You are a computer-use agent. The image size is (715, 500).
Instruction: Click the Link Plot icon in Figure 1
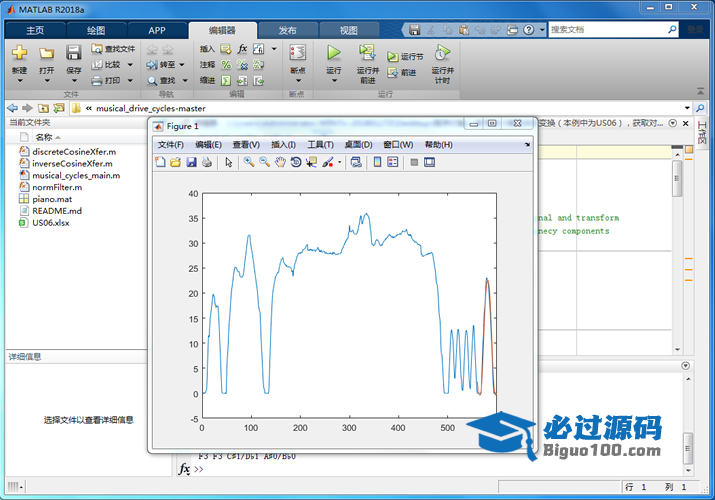pyautogui.click(x=356, y=162)
